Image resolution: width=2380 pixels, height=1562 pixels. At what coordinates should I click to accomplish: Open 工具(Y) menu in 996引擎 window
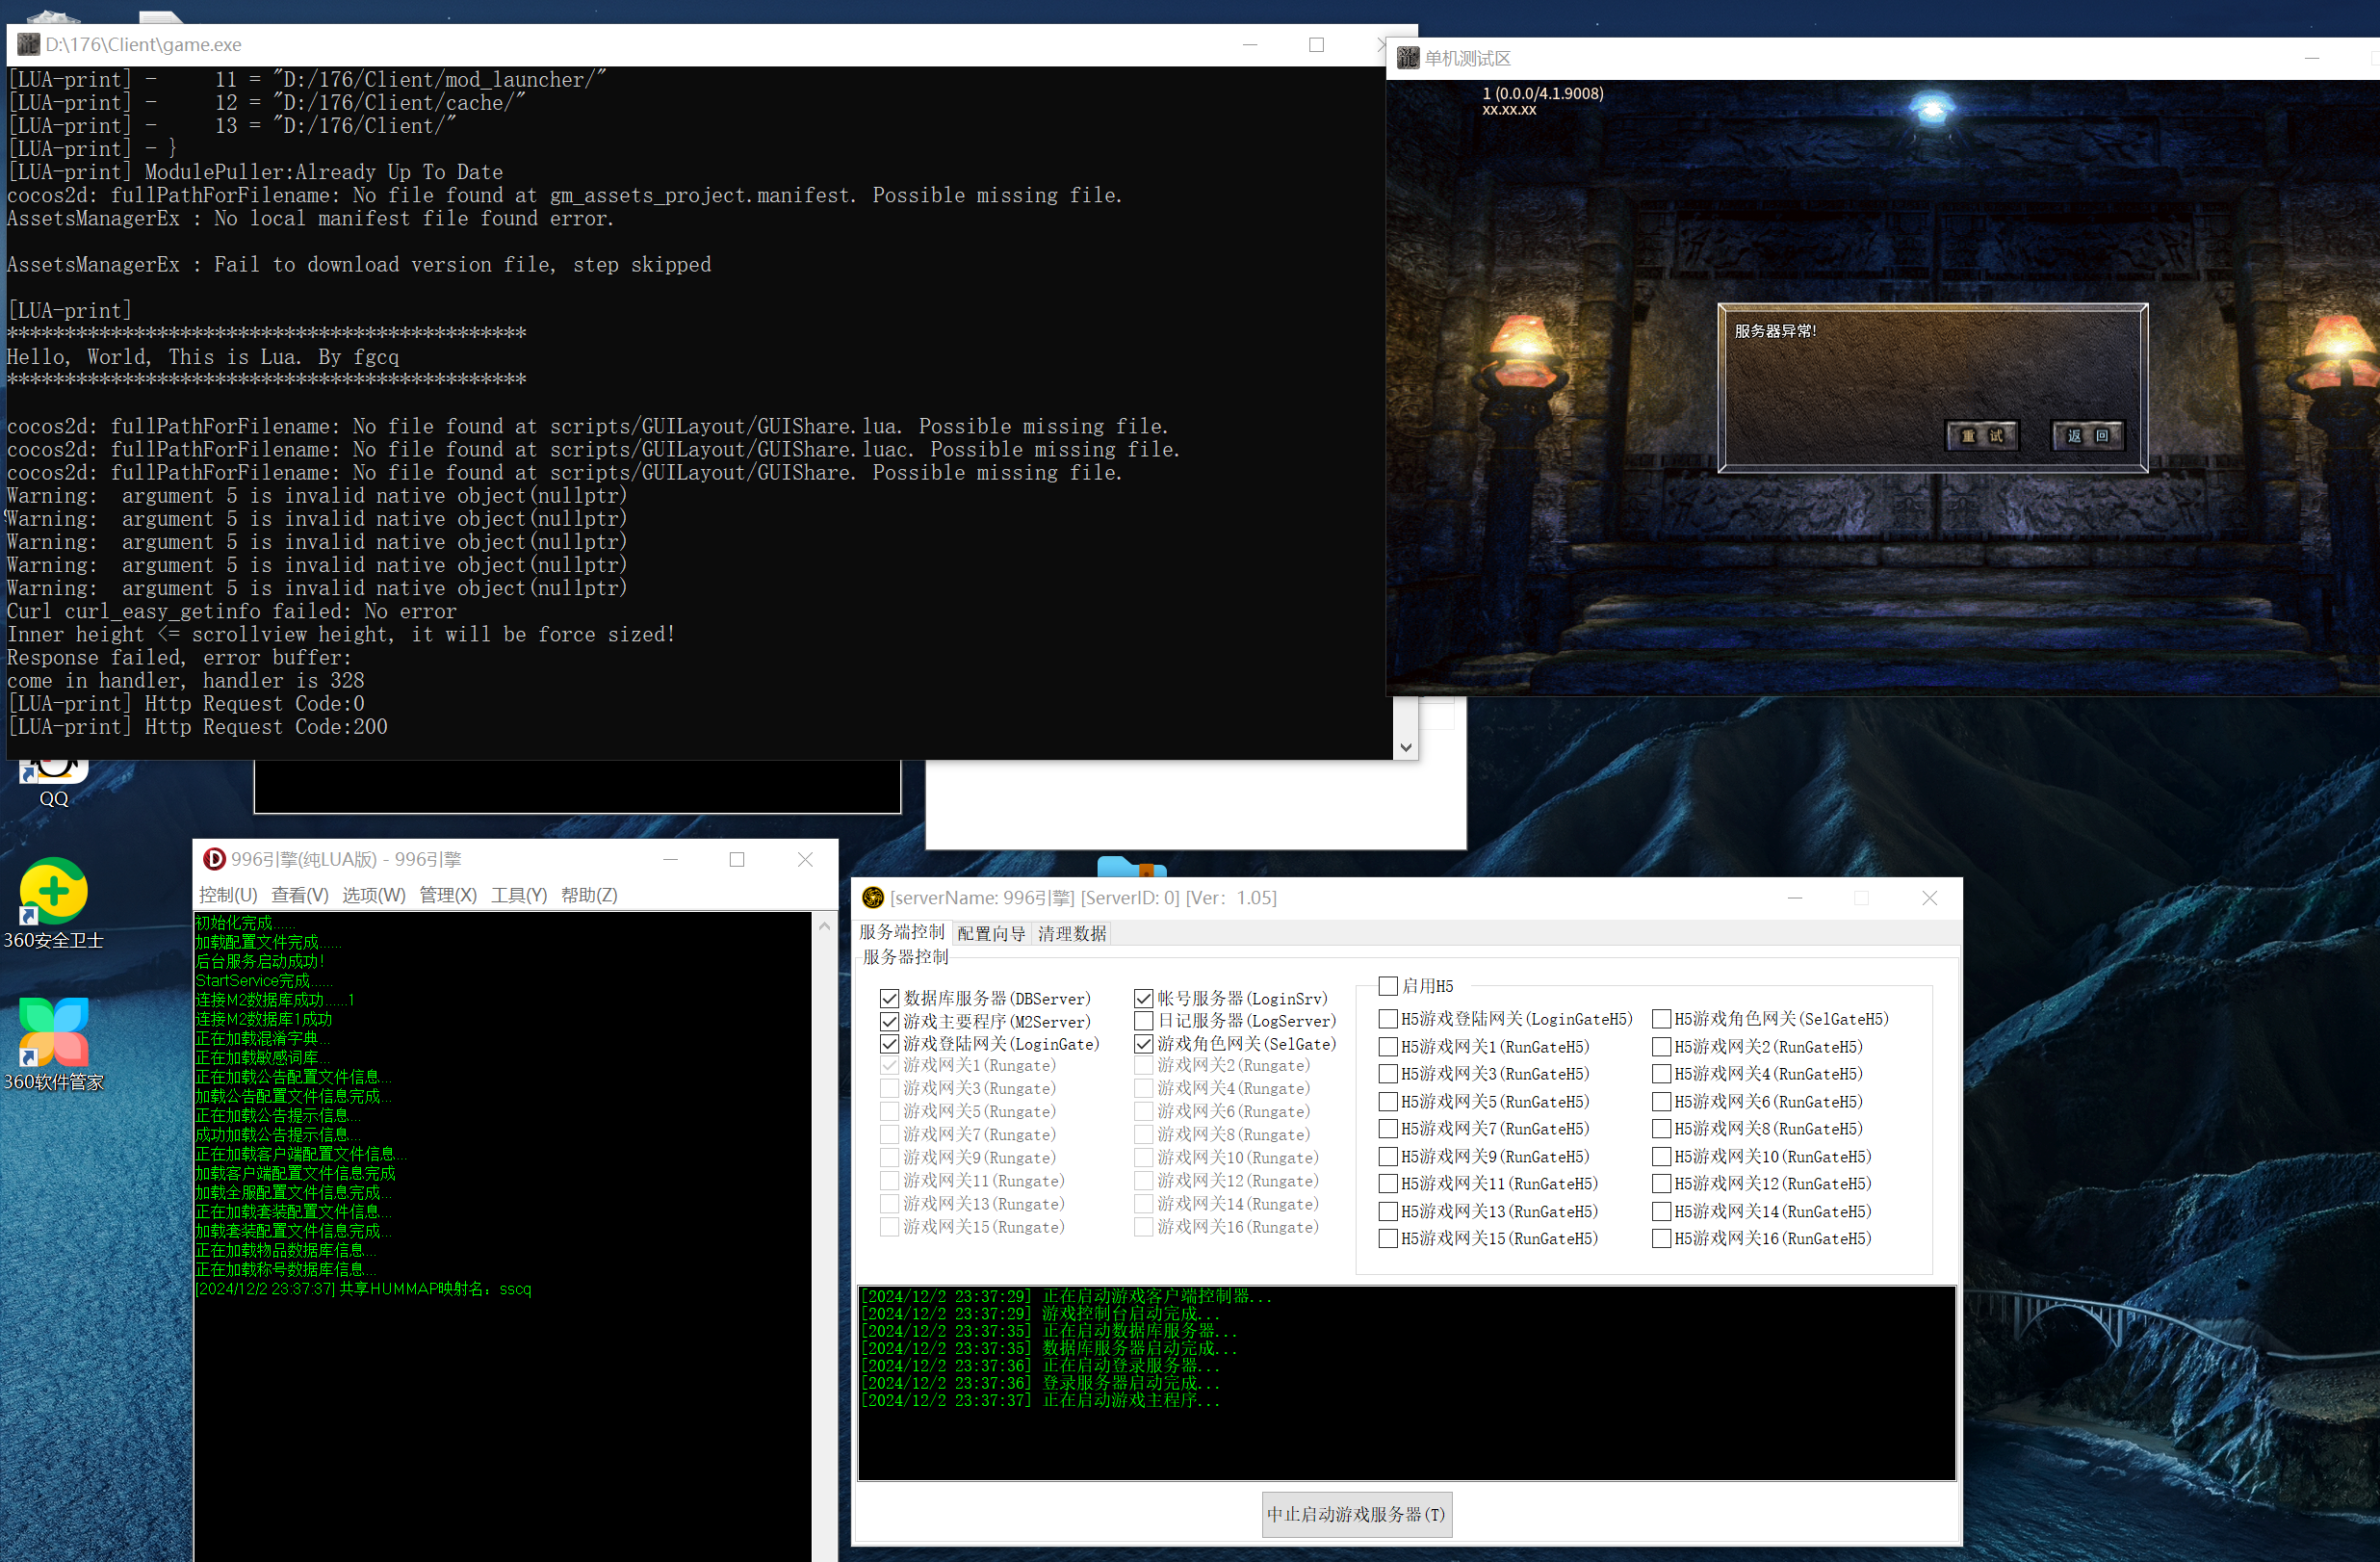[x=519, y=895]
